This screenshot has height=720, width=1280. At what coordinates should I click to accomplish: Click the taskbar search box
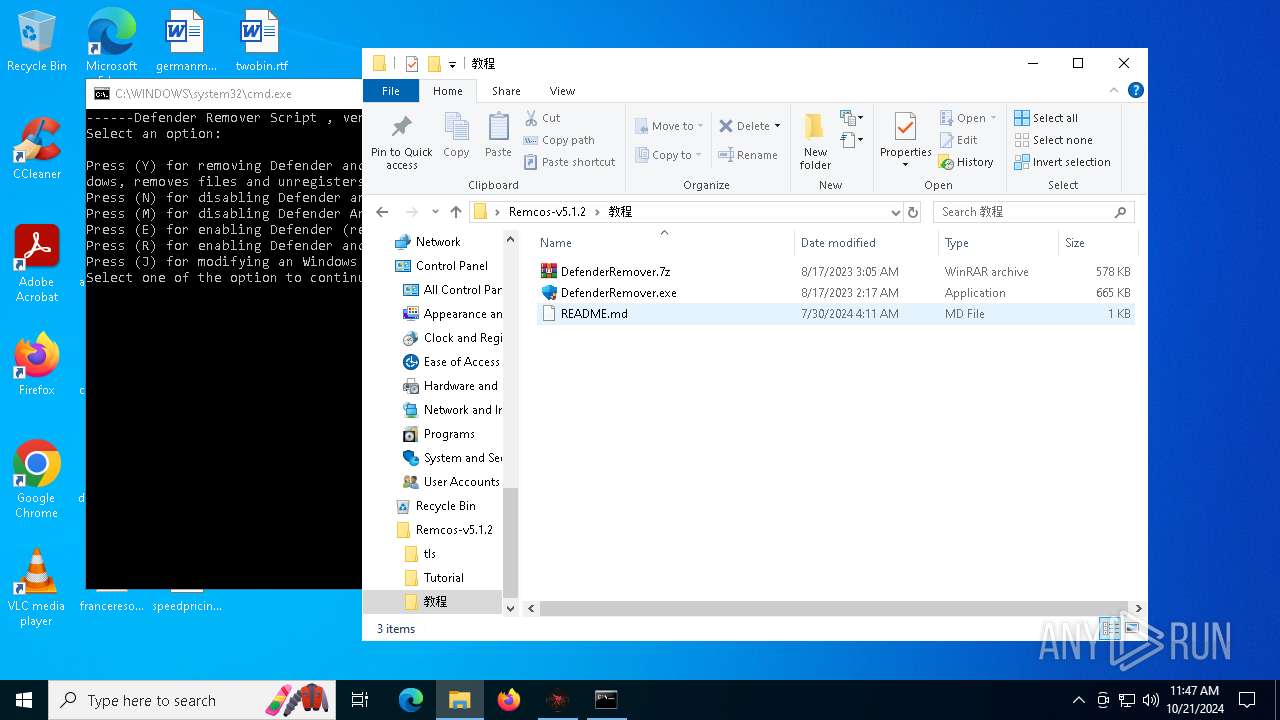tap(193, 700)
